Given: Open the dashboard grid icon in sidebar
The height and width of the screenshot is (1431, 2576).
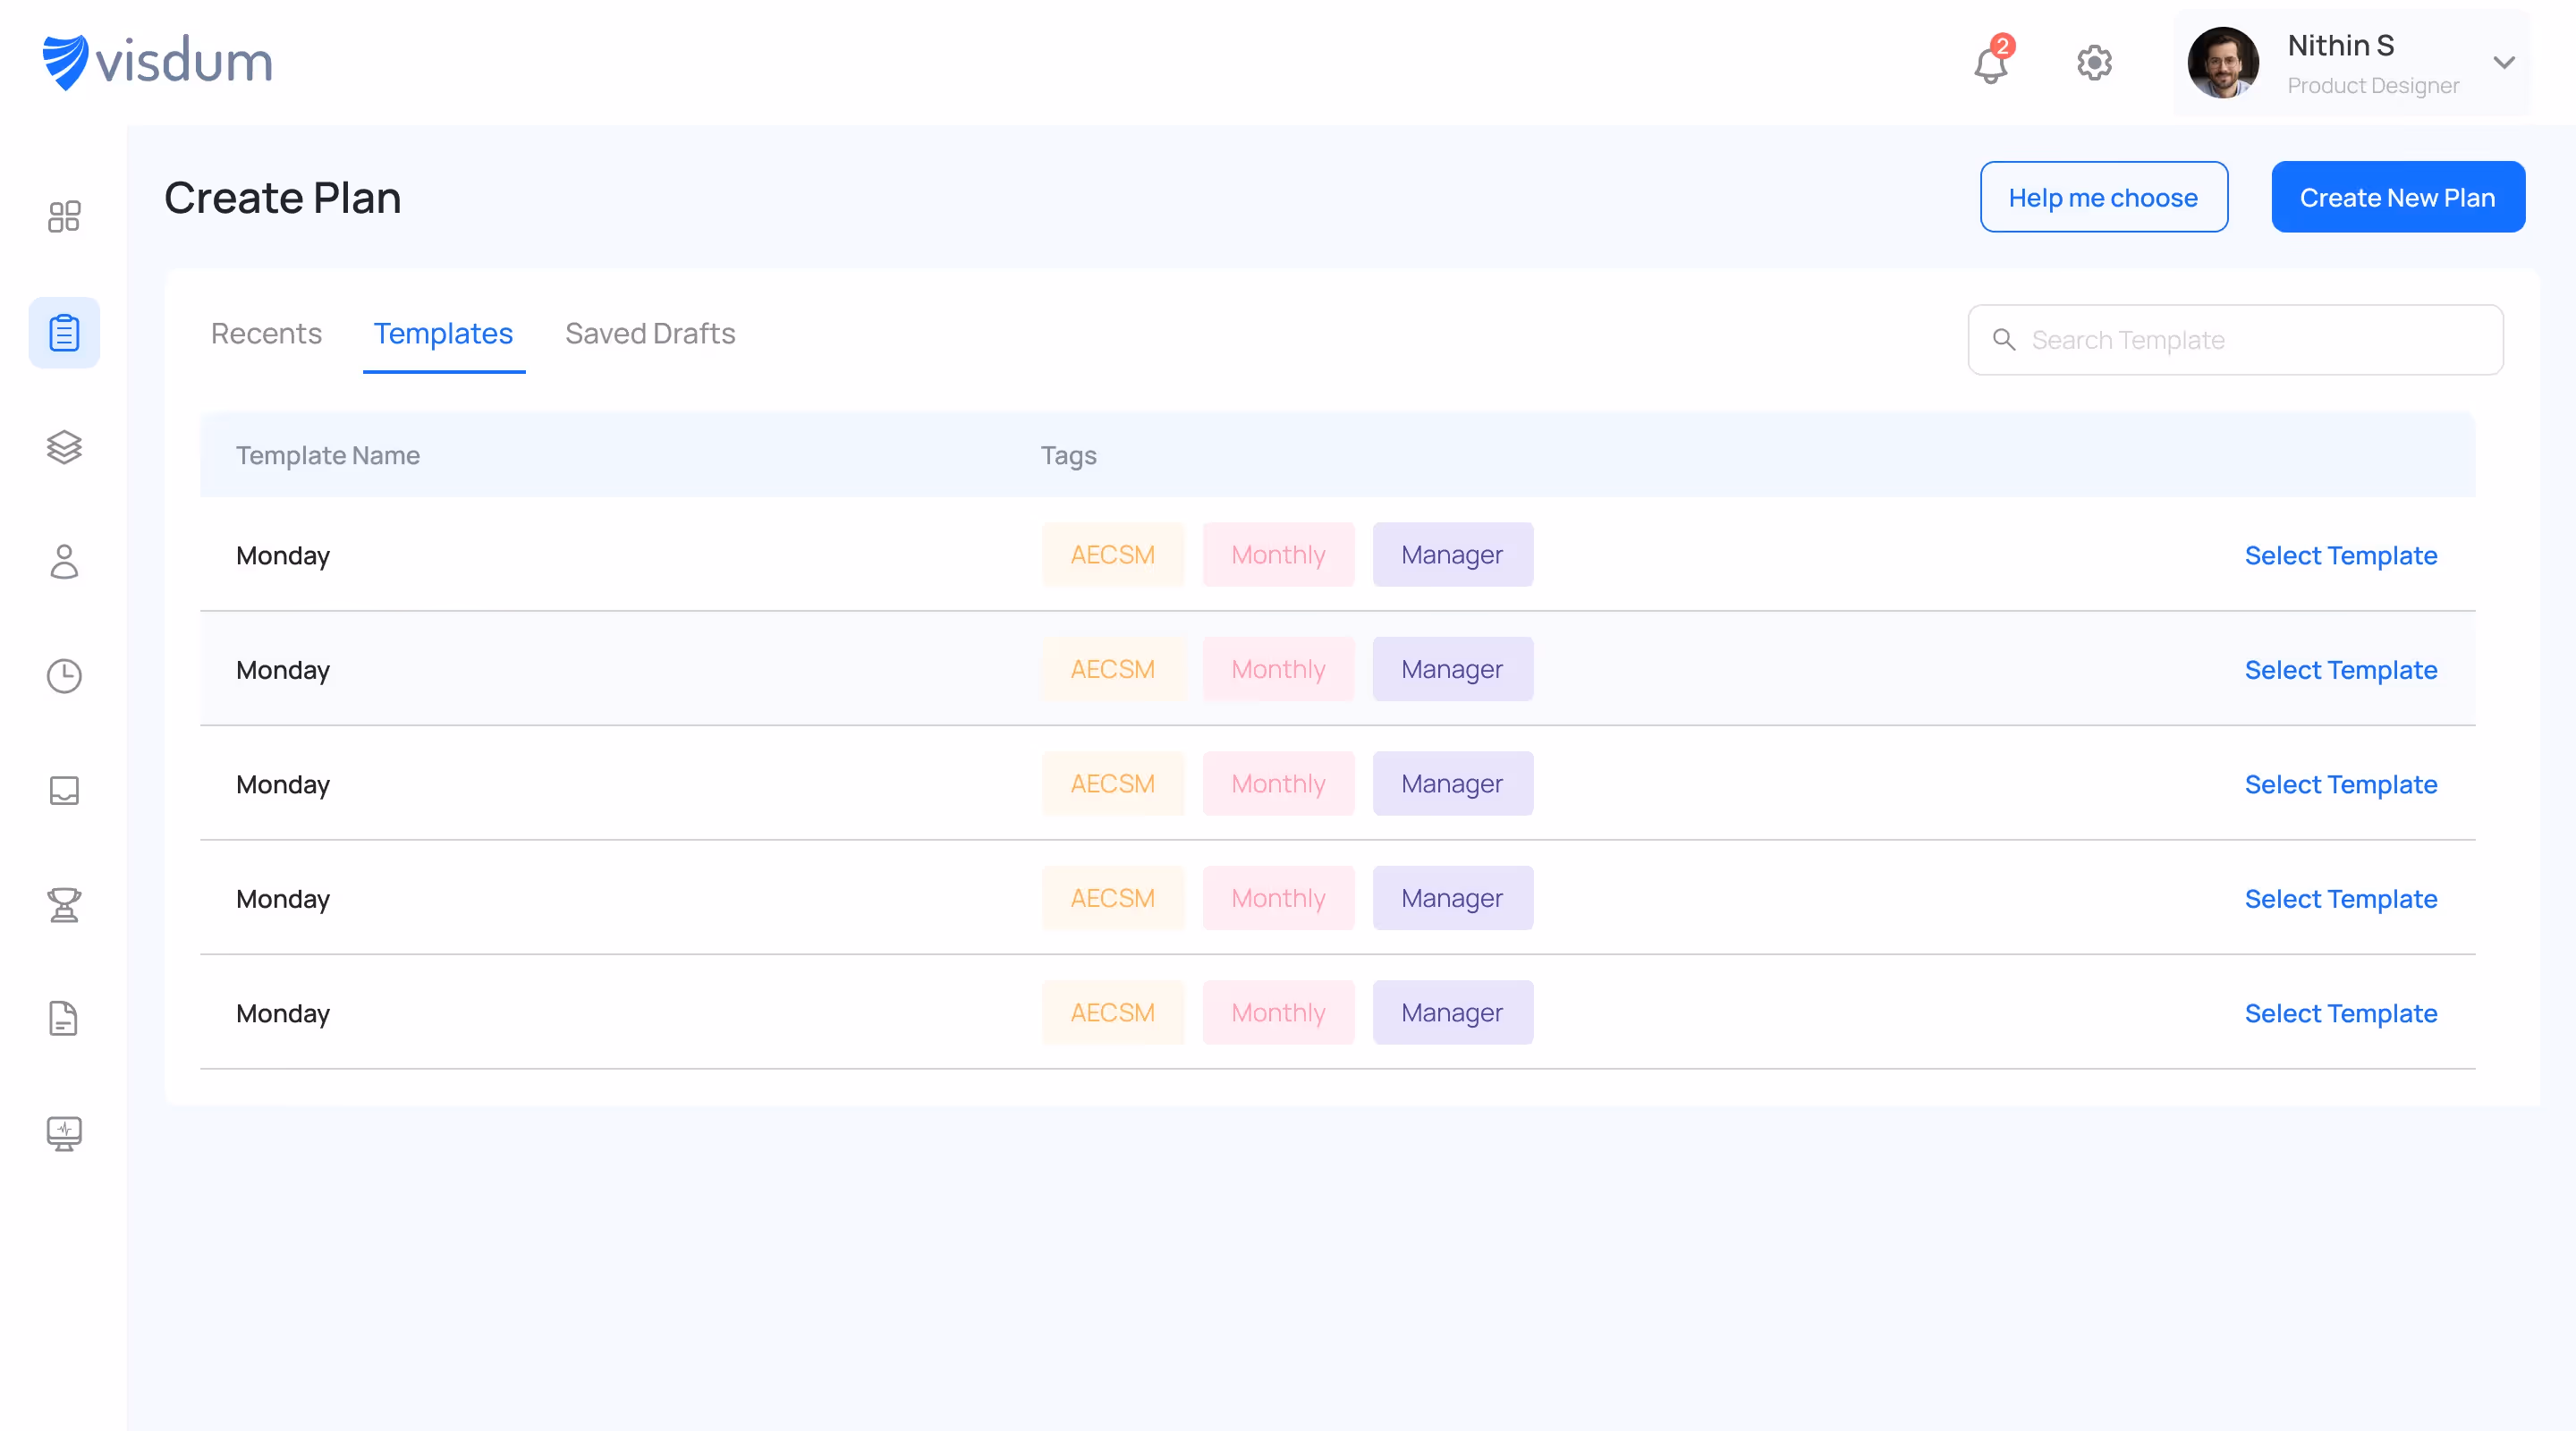Looking at the screenshot, I should coord(64,216).
